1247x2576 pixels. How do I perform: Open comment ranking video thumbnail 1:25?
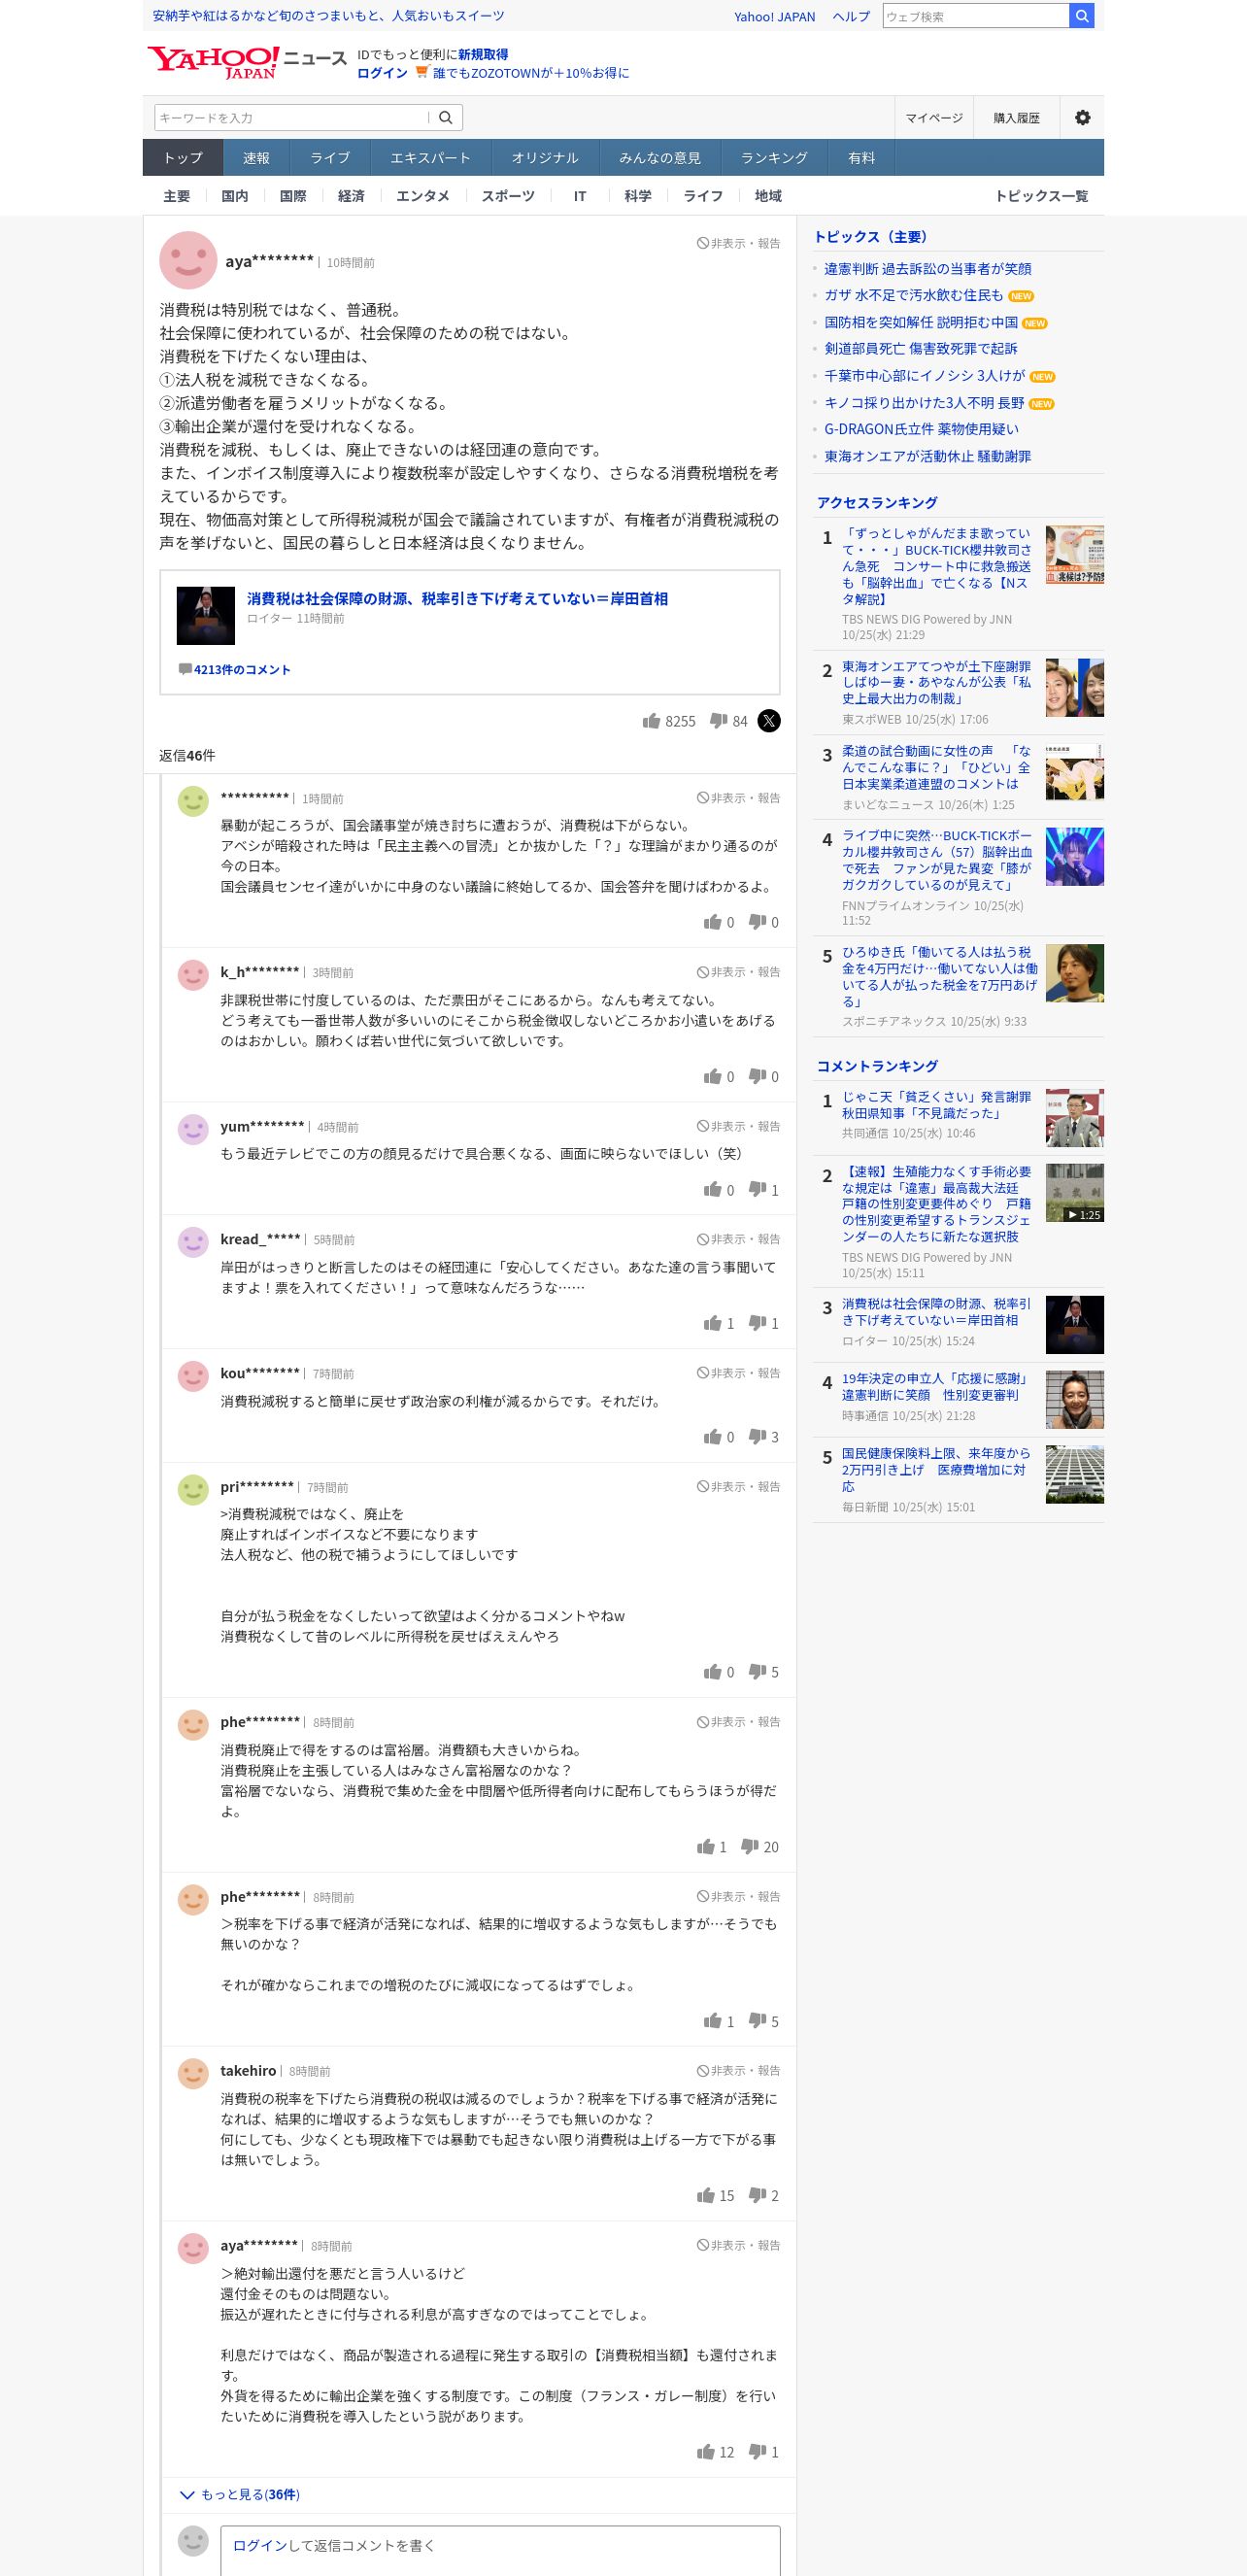click(1075, 1193)
